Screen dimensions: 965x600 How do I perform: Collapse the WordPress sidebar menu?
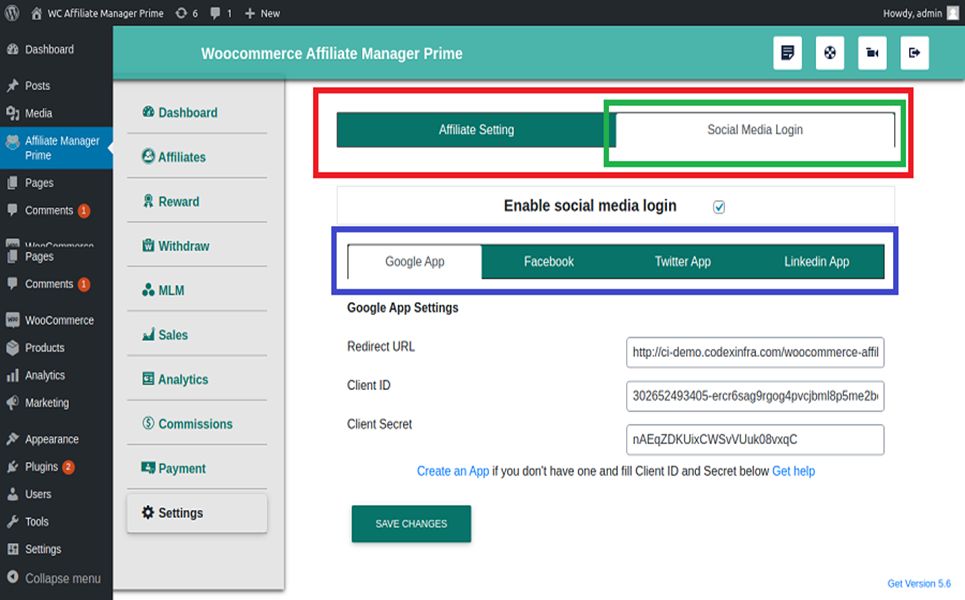54,578
